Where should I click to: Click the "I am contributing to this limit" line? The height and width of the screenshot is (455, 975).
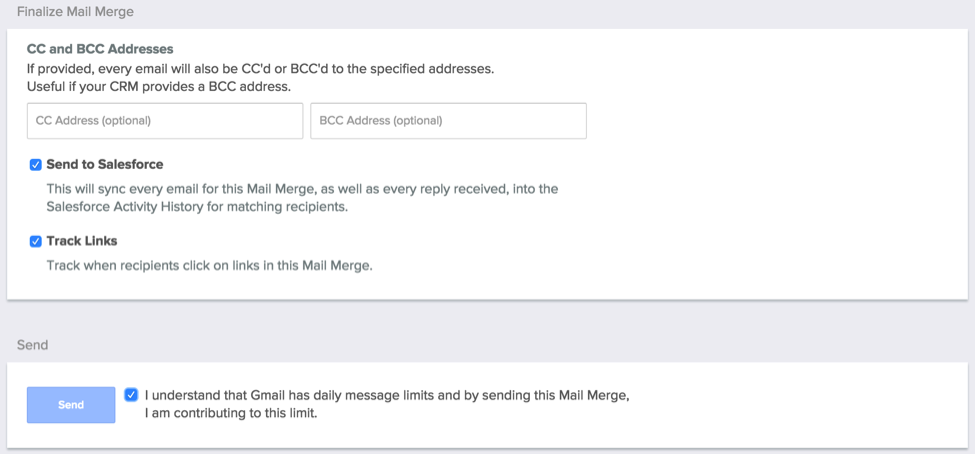click(231, 413)
